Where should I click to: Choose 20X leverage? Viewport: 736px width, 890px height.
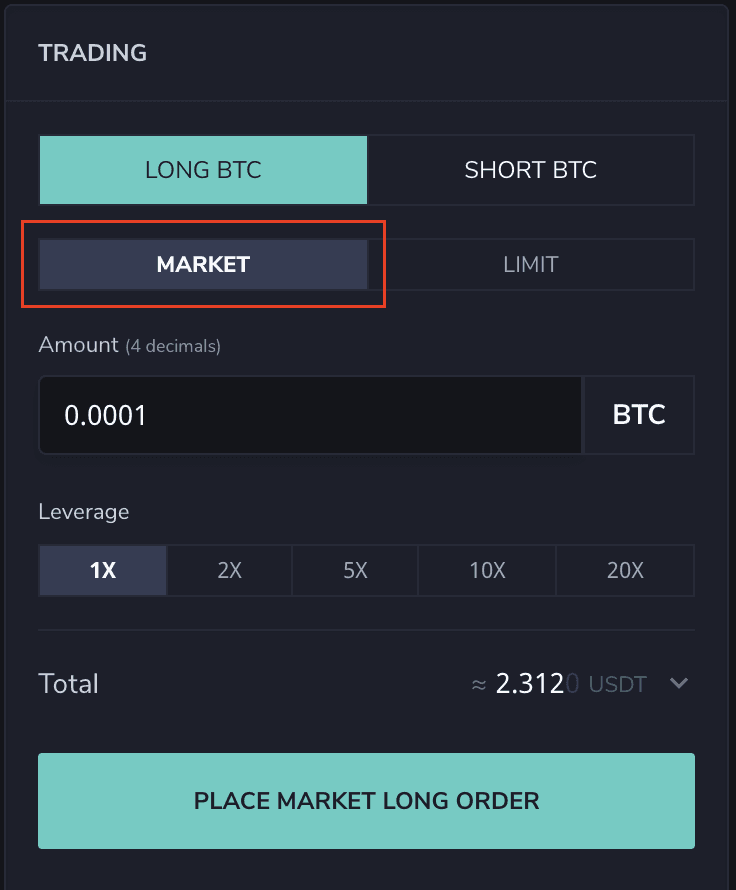pyautogui.click(x=625, y=571)
